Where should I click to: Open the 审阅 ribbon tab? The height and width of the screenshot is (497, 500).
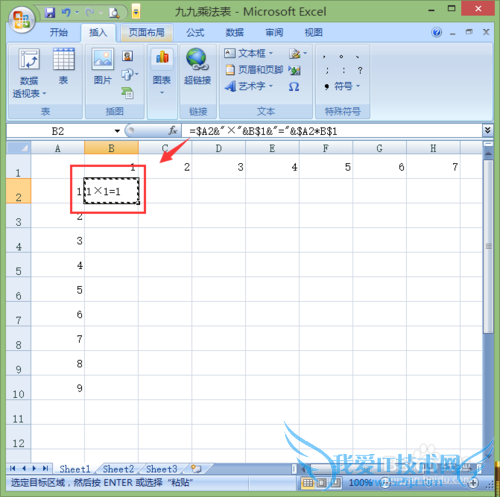point(274,32)
